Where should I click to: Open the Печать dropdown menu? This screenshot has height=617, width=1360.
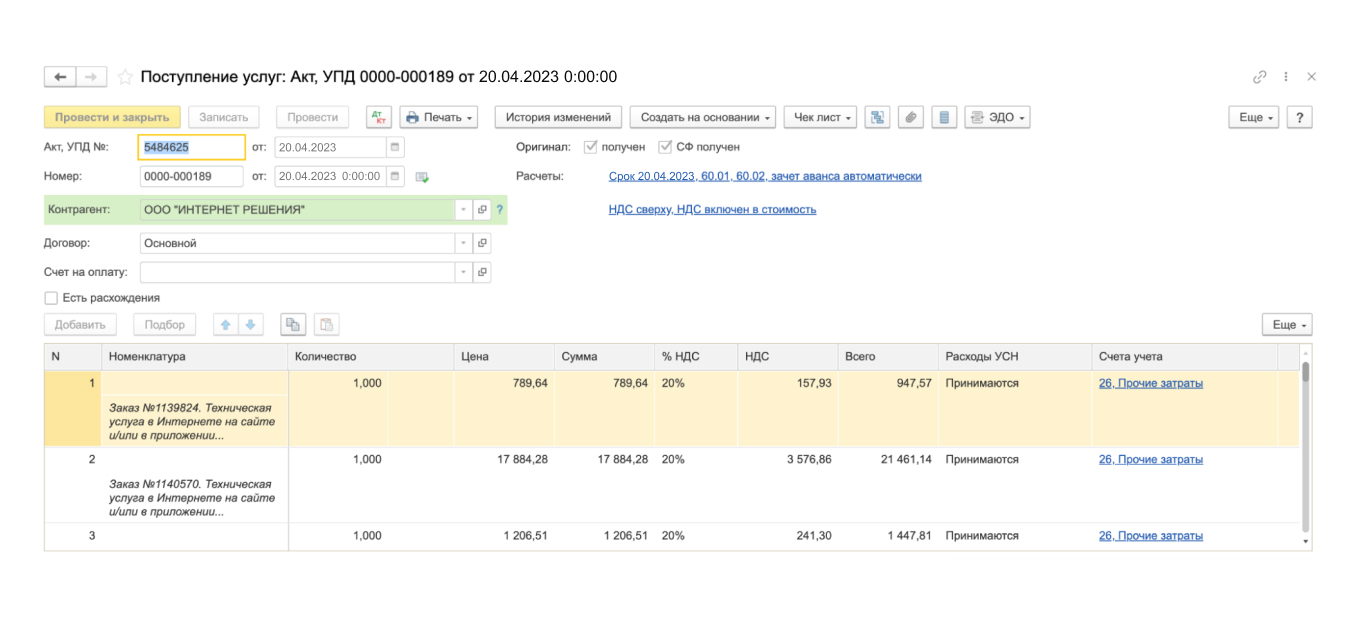pyautogui.click(x=439, y=117)
